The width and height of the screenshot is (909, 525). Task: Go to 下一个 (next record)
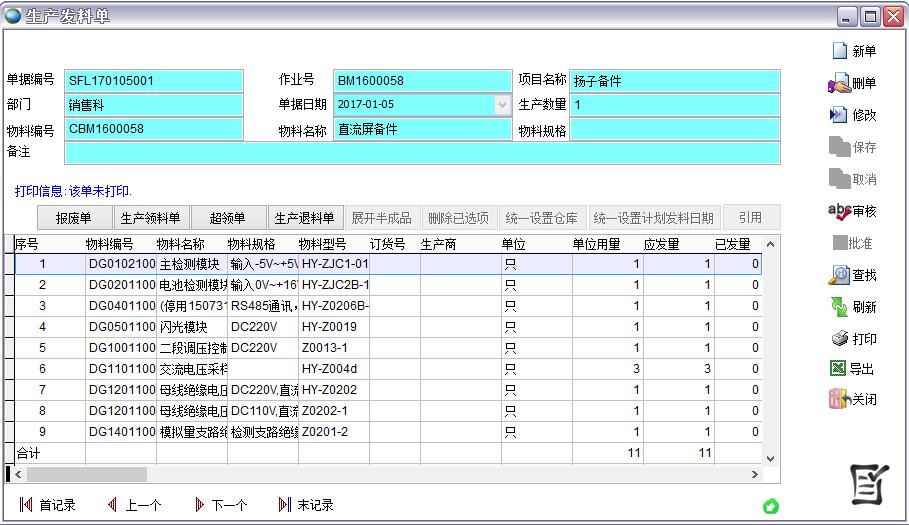220,505
